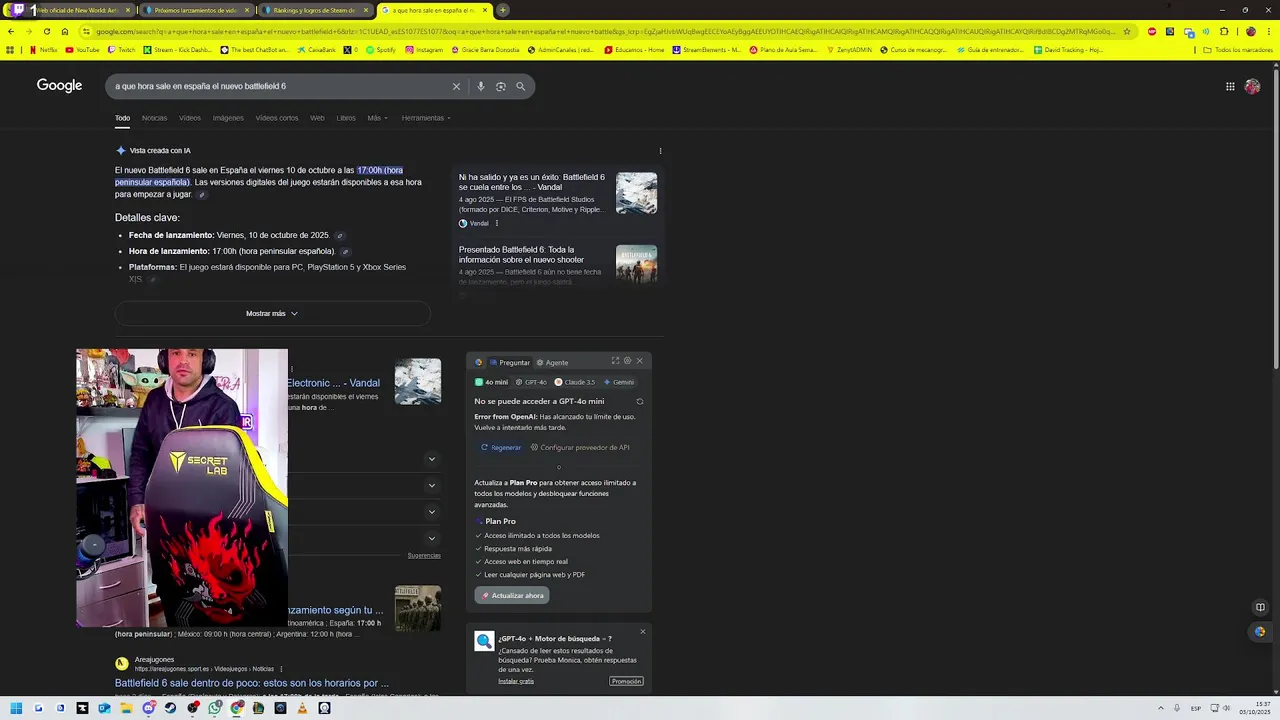The width and height of the screenshot is (1280, 720).
Task: Switch to Vídeos results tab
Action: pos(190,118)
